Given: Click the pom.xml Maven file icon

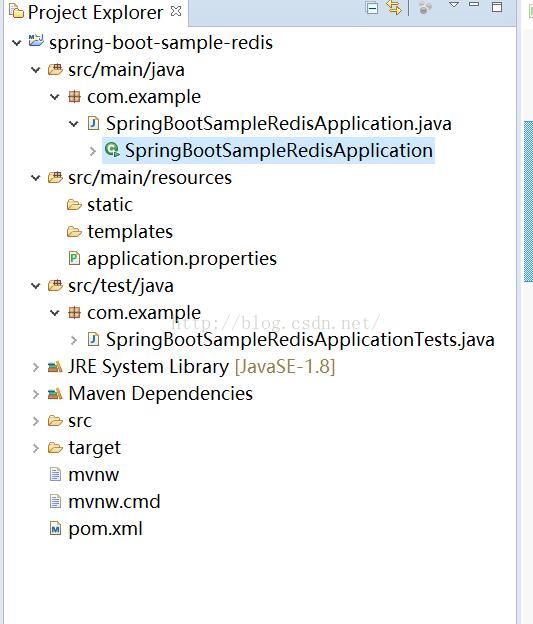Looking at the screenshot, I should click(x=55, y=528).
